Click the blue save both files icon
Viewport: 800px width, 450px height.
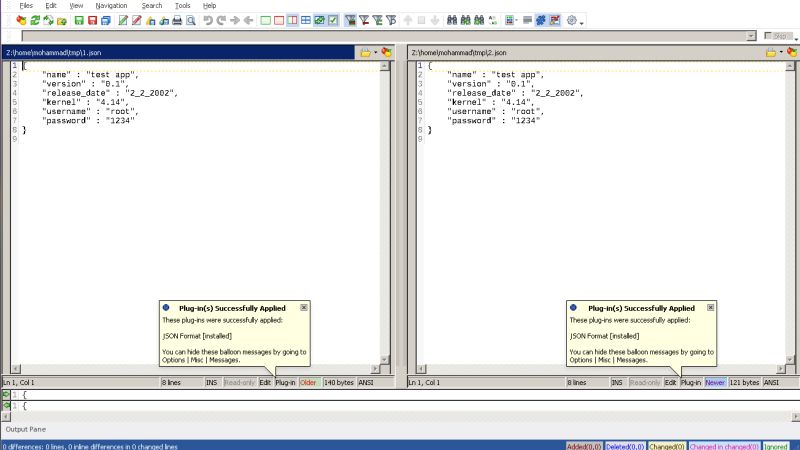click(x=106, y=20)
